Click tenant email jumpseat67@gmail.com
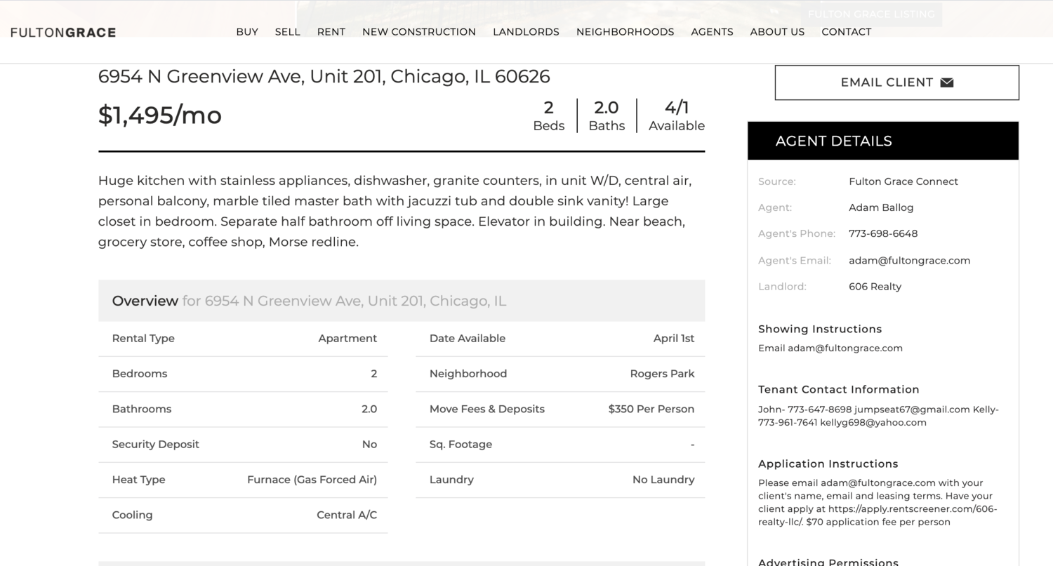This screenshot has width=1054, height=568. coord(911,409)
